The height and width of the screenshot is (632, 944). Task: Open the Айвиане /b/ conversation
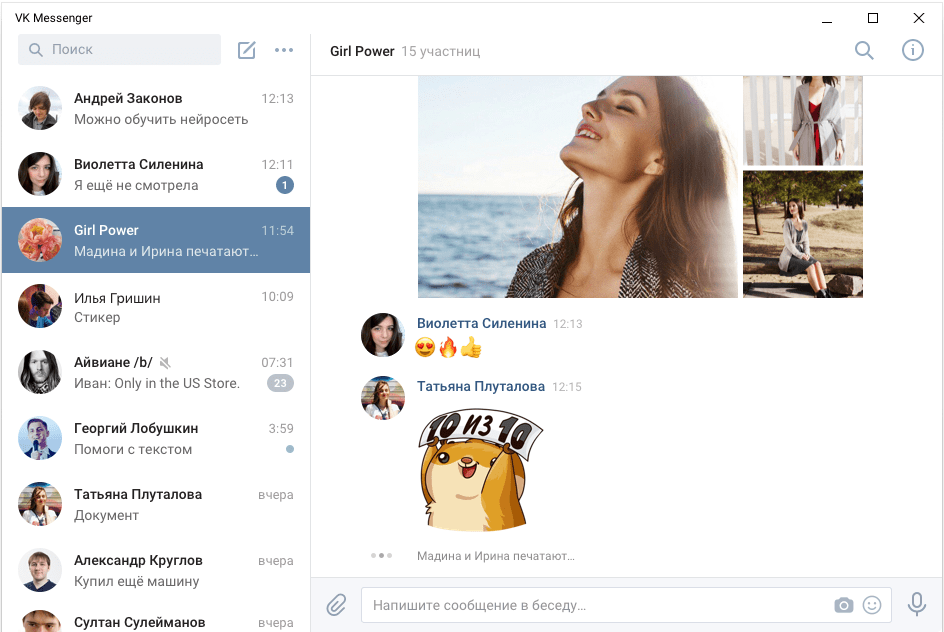click(x=156, y=372)
